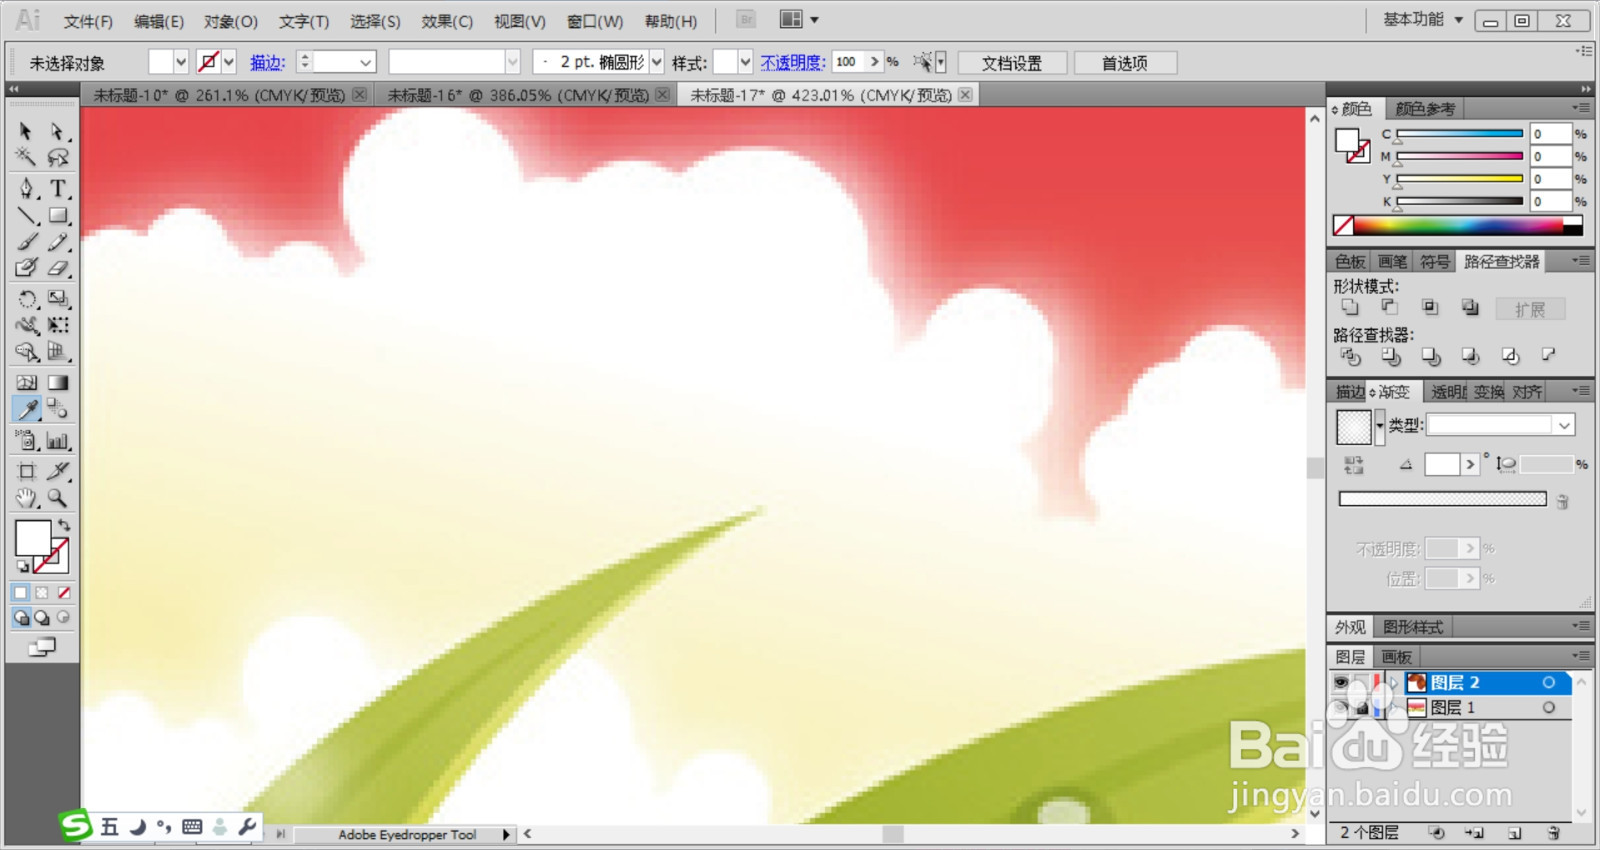This screenshot has width=1600, height=850.
Task: Click target circle of 图层 1
Action: tap(1548, 707)
